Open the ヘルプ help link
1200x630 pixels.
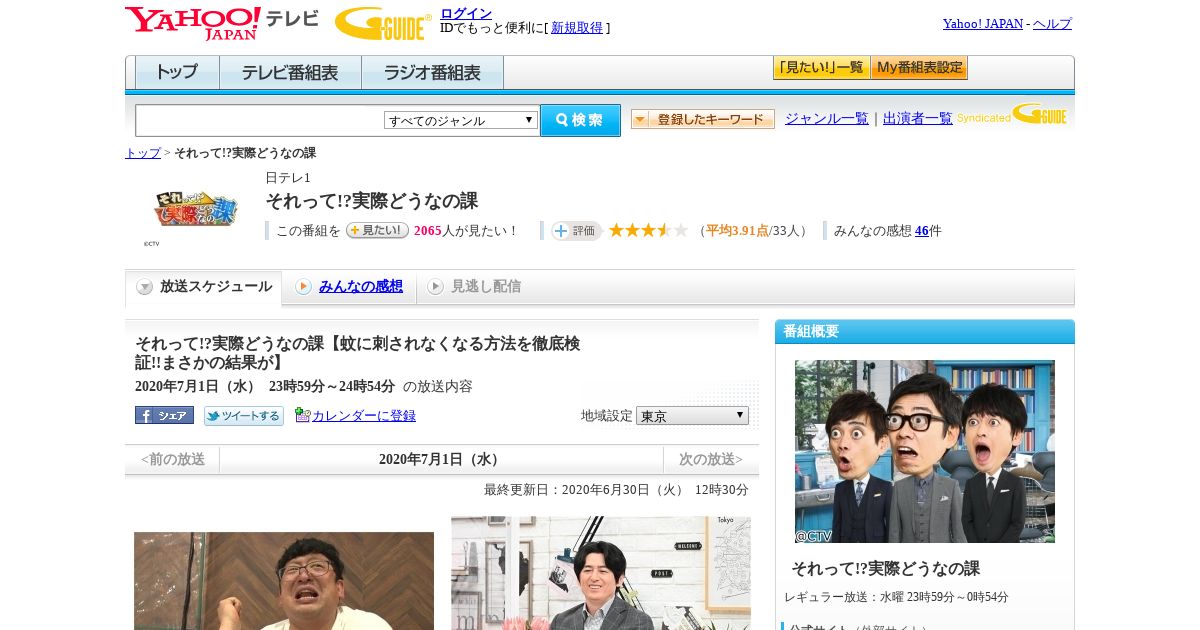1052,24
